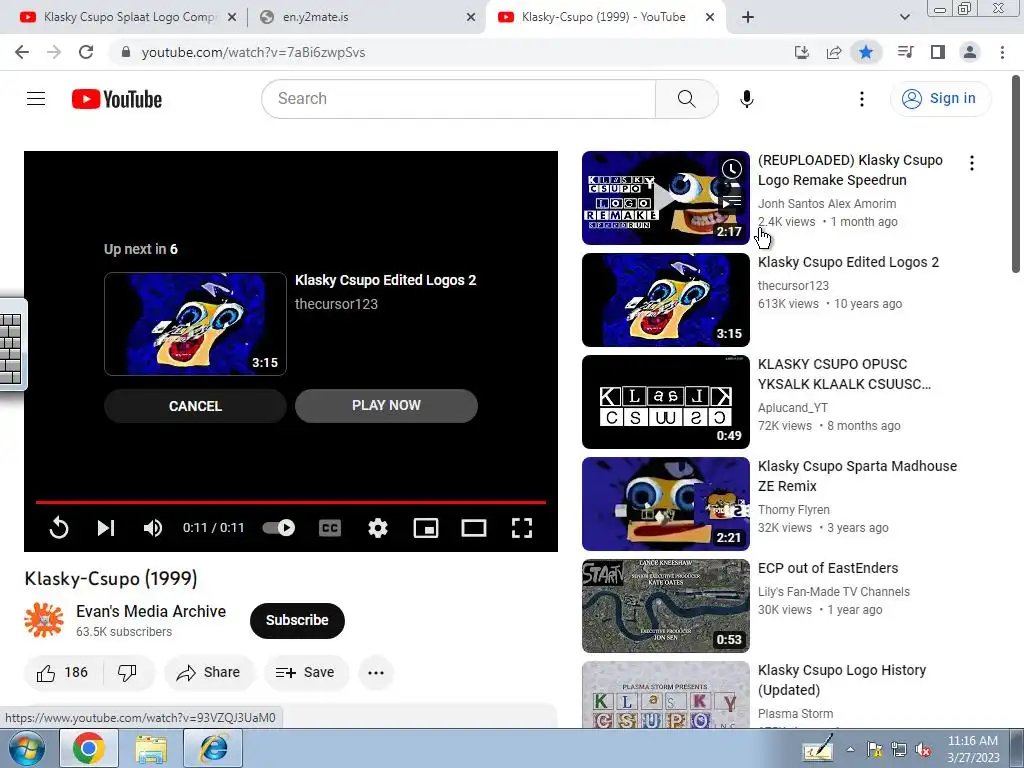Open options menu for Logo Remake Speedrun video
Viewport: 1024px width, 768px height.
pyautogui.click(x=972, y=163)
